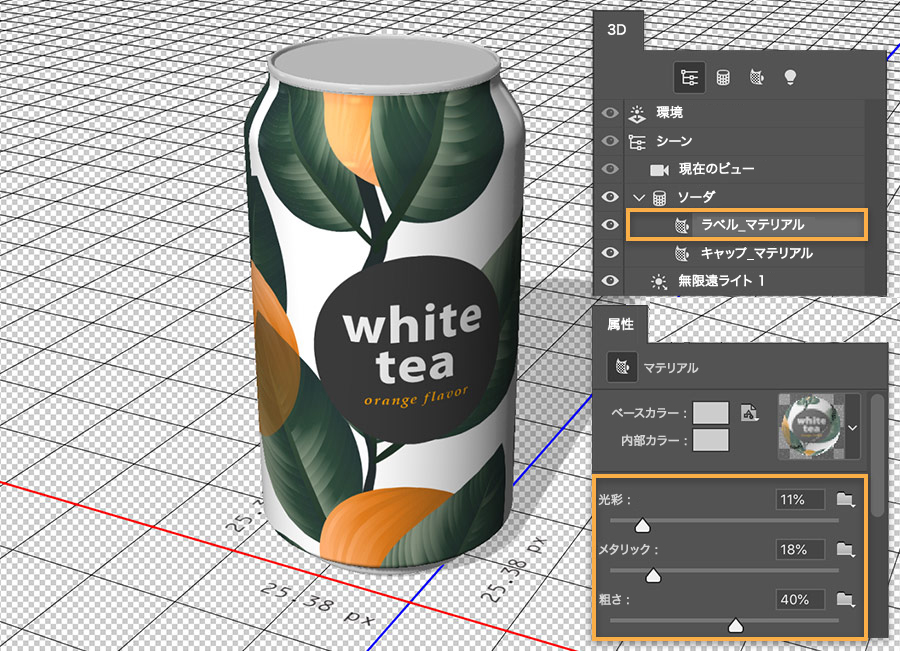Open the メタリック texture folder menu
This screenshot has height=651, width=900.
click(x=845, y=549)
